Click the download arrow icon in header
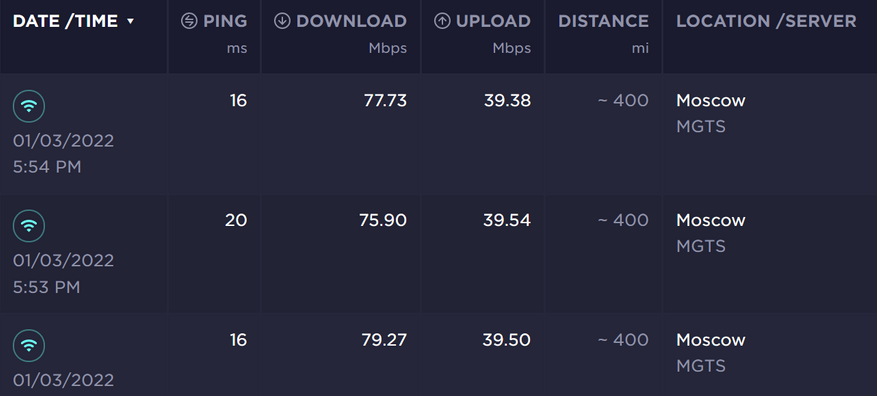 tap(282, 21)
